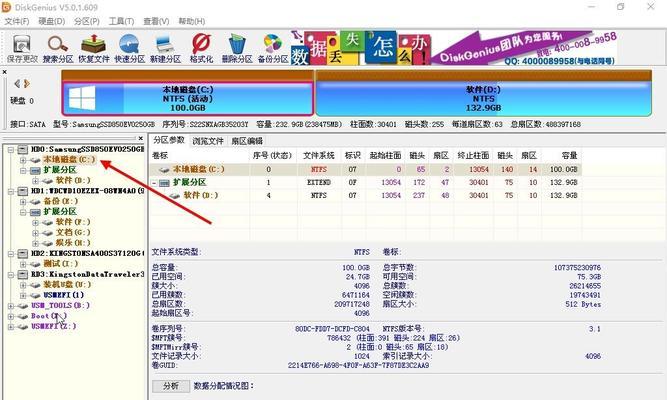Switch to the 浏览文件 tab
The width and height of the screenshot is (667, 400).
pos(208,141)
